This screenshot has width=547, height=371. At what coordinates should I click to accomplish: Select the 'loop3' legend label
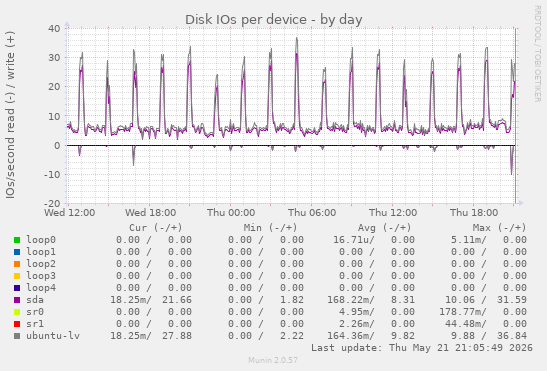click(41, 276)
